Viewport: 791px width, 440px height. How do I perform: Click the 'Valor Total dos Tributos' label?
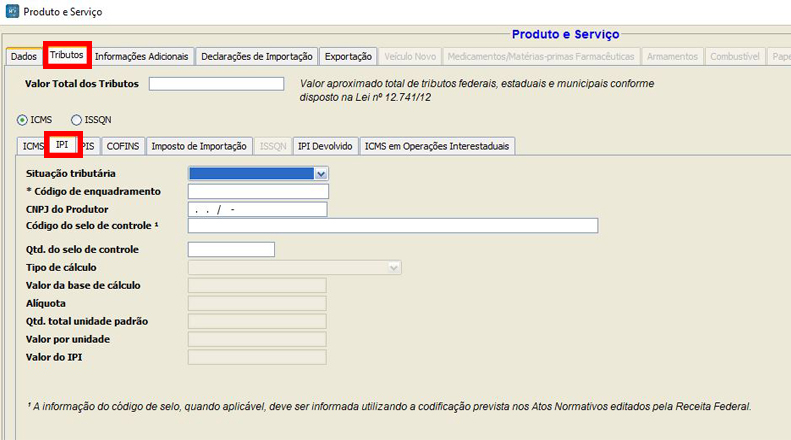[82, 84]
